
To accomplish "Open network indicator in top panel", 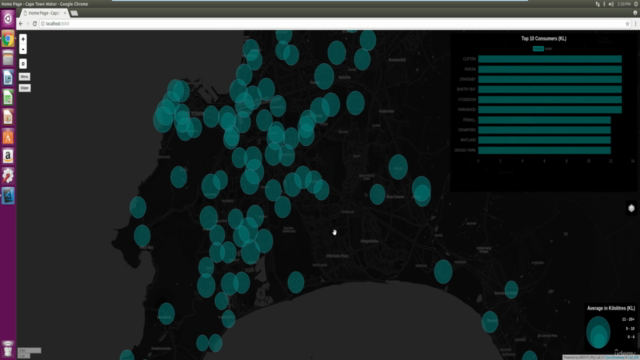I will (598, 4).
